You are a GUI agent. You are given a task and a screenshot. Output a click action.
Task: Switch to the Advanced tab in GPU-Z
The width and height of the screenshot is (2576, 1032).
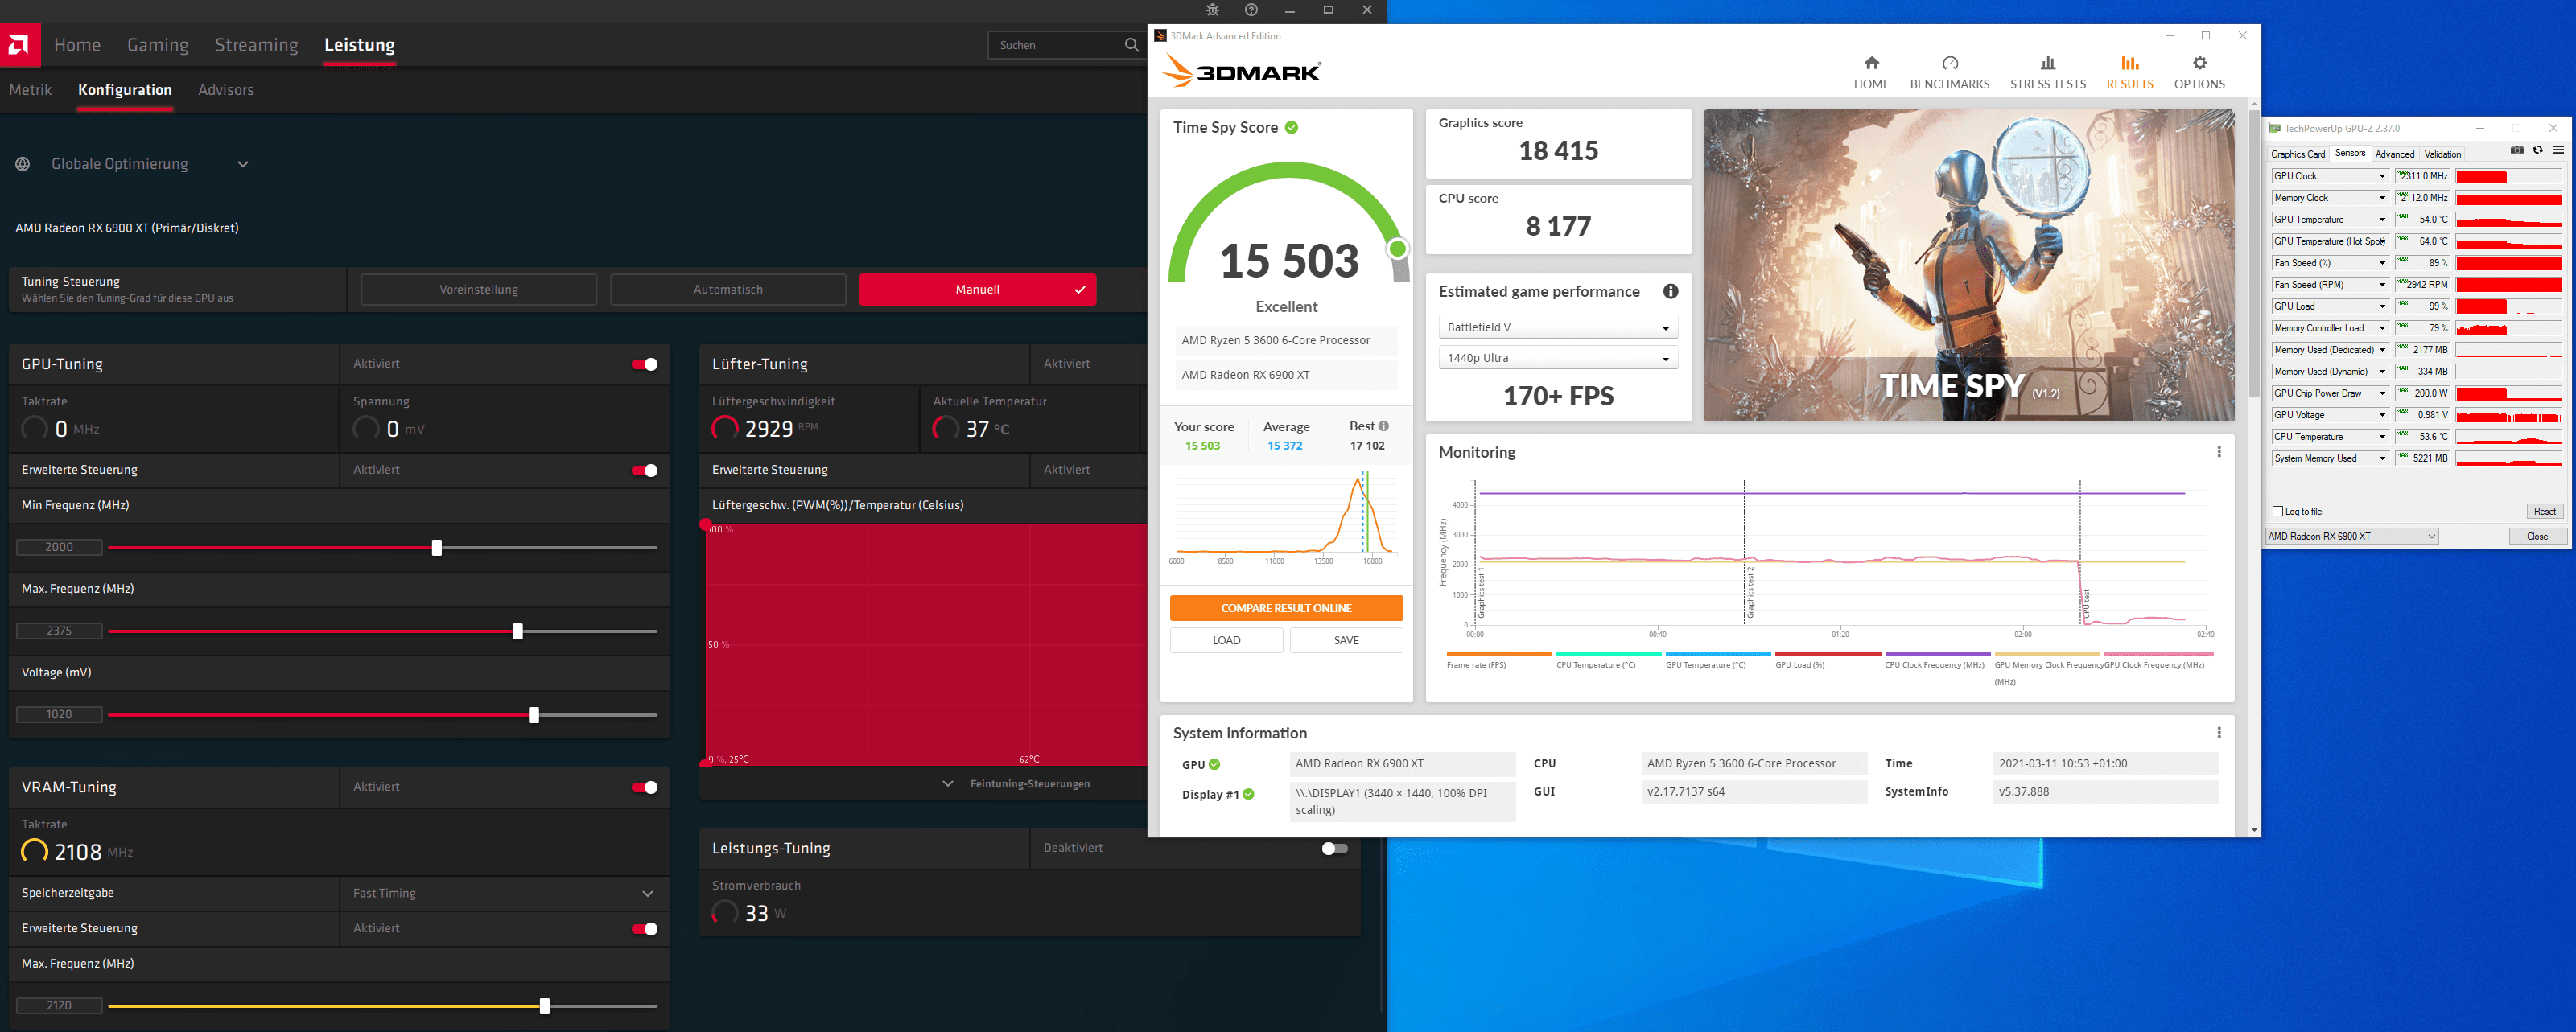(2394, 154)
